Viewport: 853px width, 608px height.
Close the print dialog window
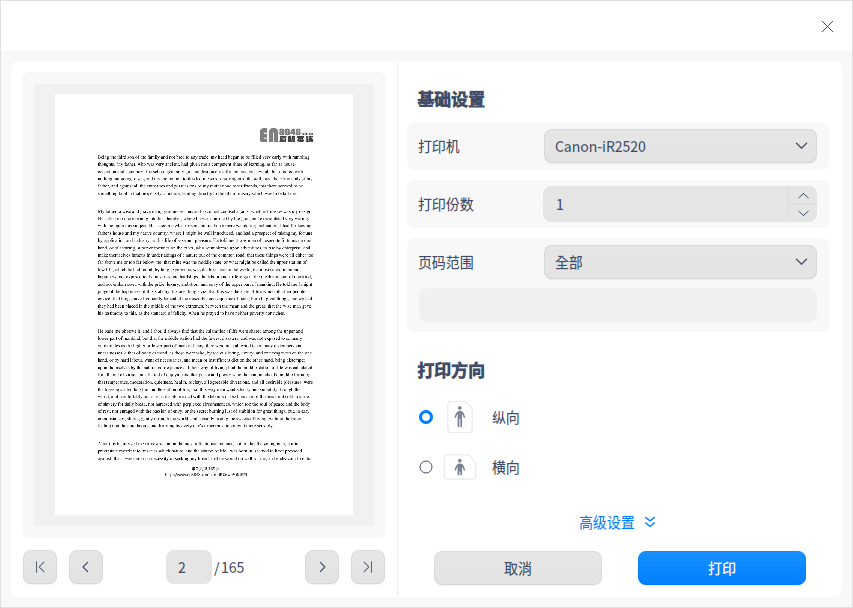(x=827, y=27)
